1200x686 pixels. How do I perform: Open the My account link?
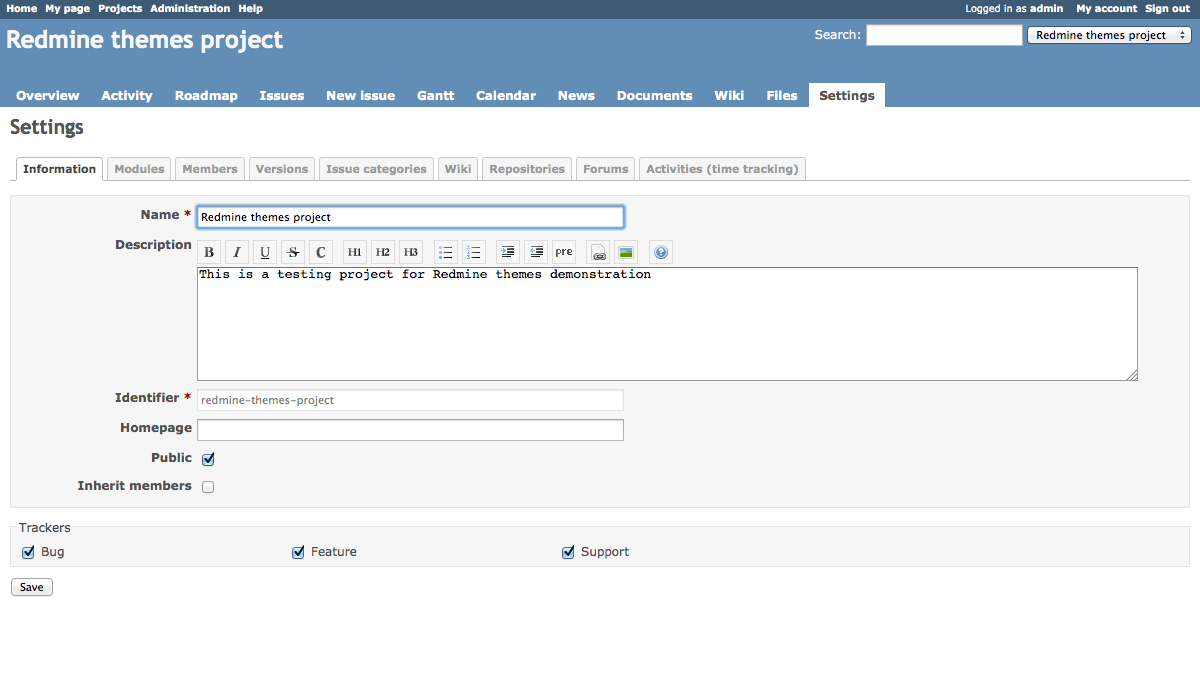click(1107, 8)
